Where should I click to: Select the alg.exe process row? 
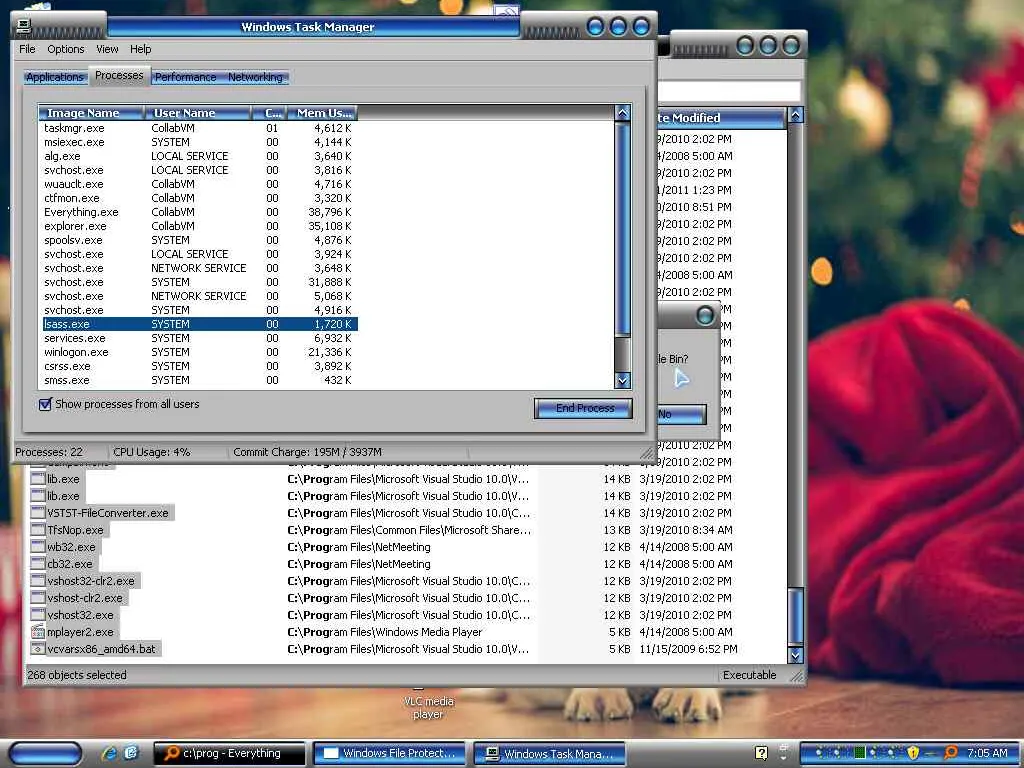tap(198, 156)
